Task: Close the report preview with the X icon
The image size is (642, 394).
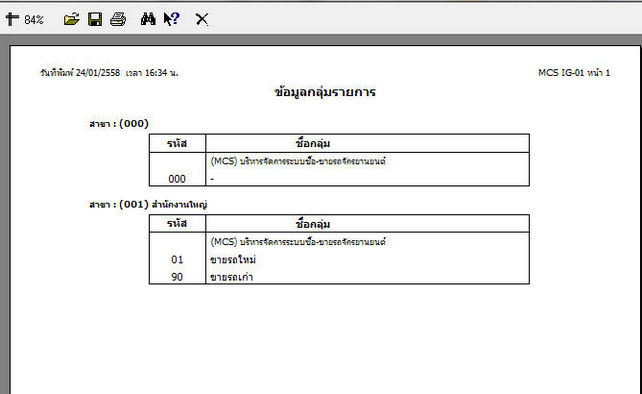Action: click(x=201, y=19)
